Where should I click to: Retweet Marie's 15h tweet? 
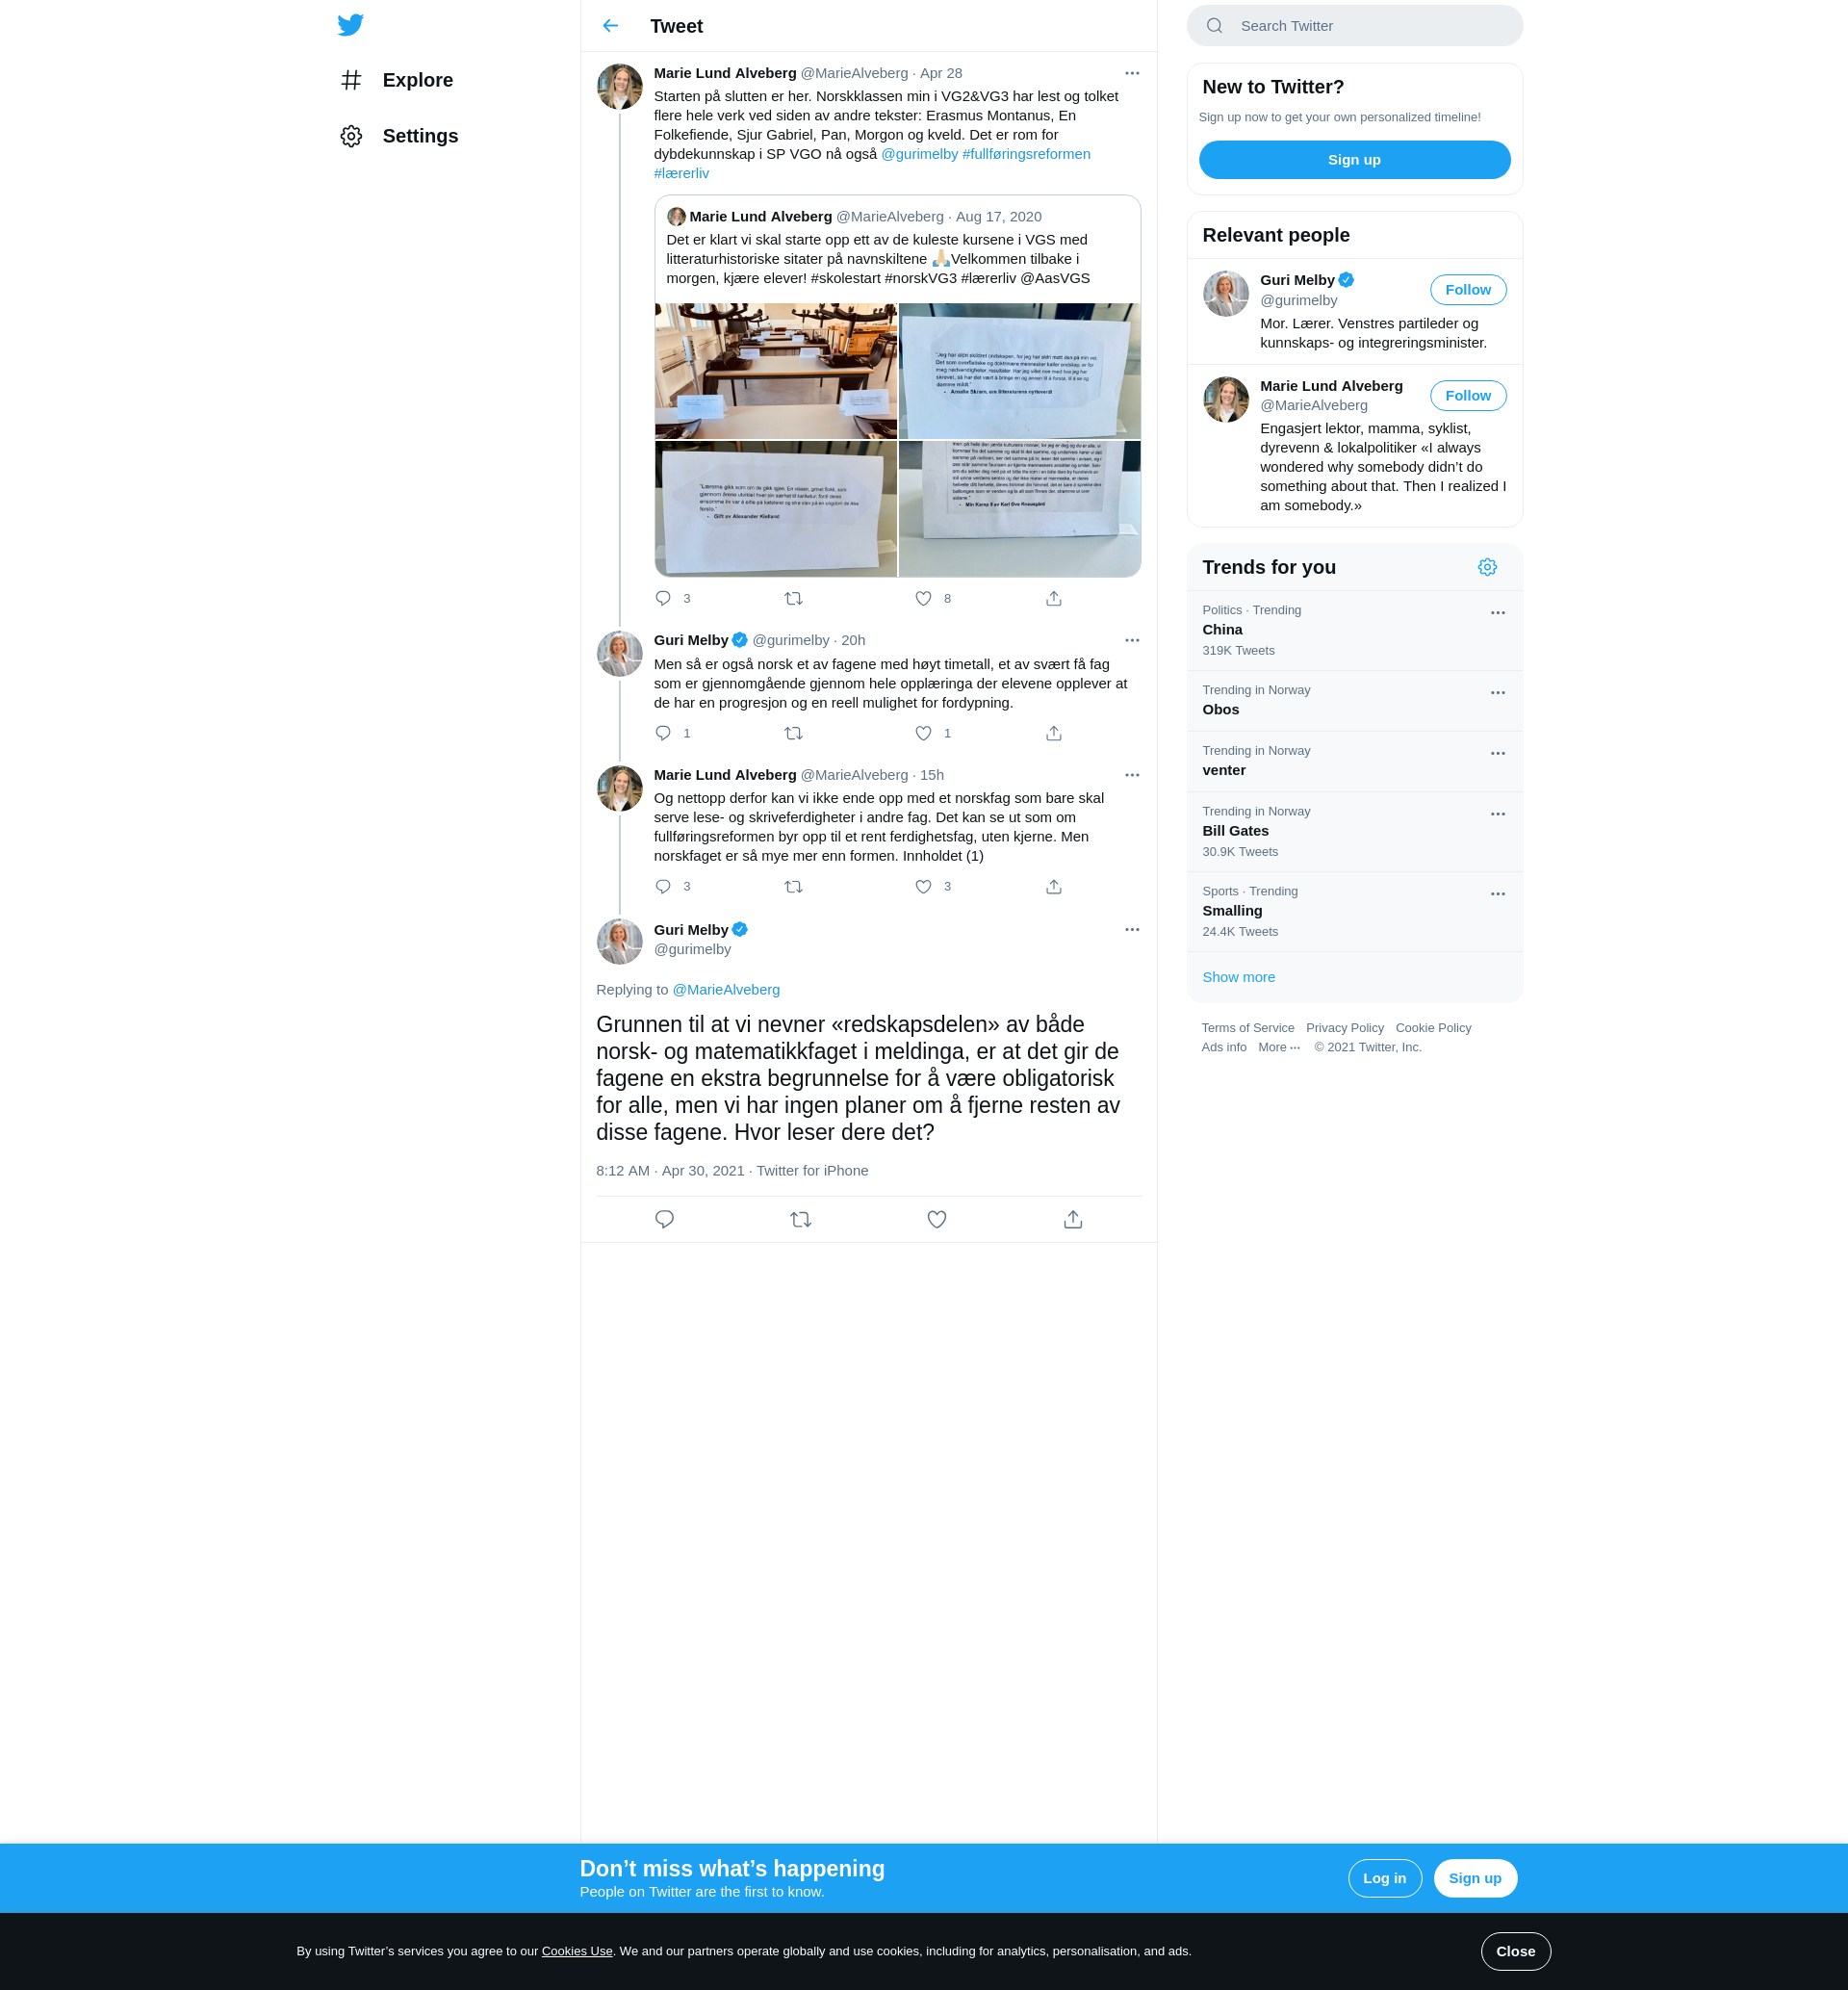coord(793,886)
